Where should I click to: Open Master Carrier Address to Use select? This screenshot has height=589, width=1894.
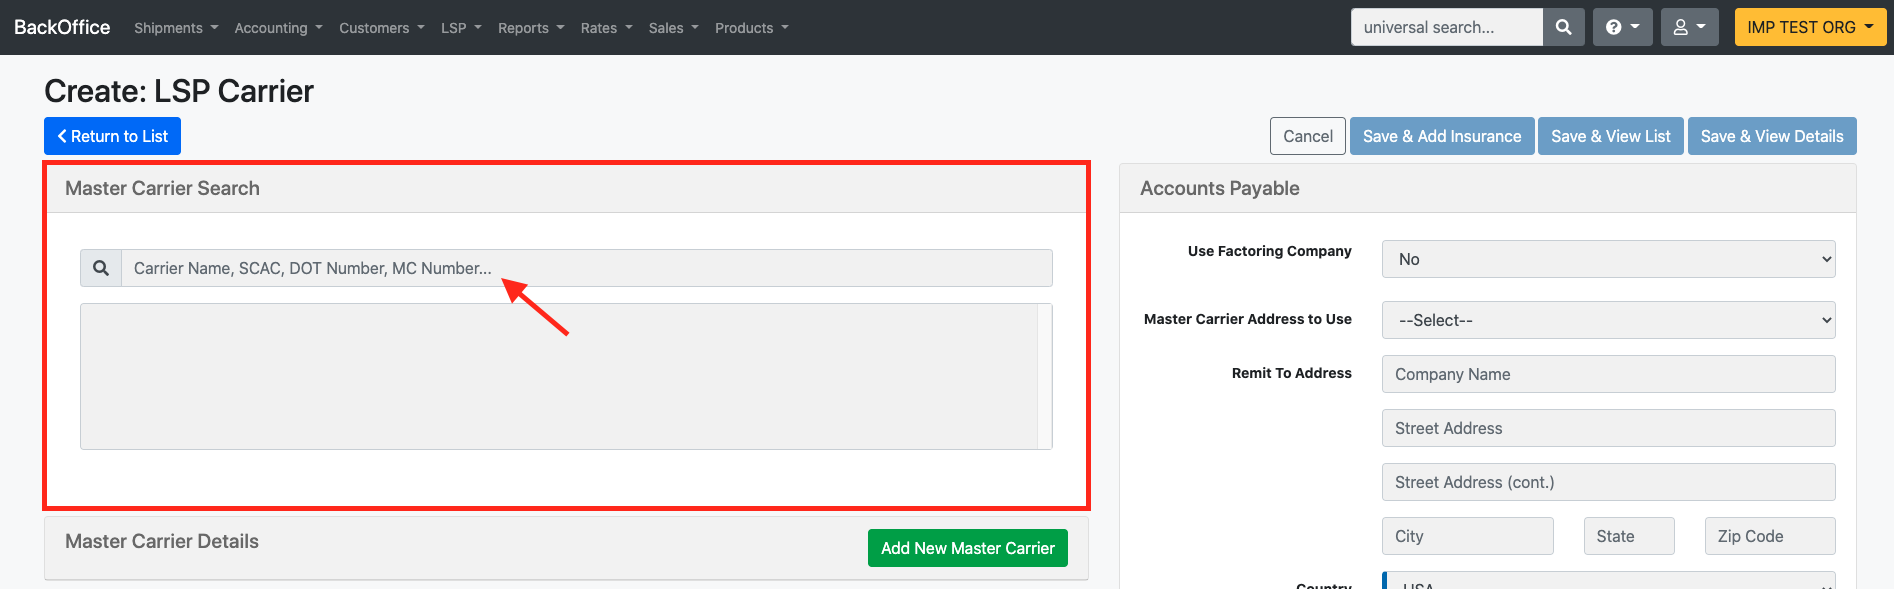[1608, 320]
